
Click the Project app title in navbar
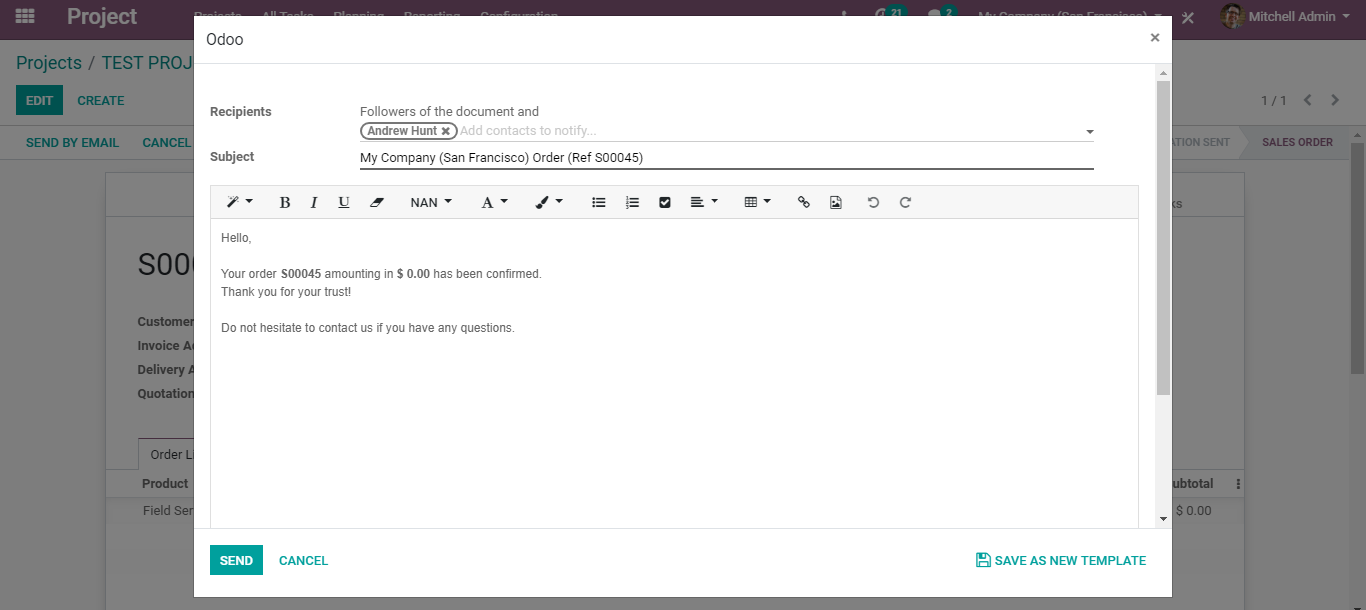point(102,17)
